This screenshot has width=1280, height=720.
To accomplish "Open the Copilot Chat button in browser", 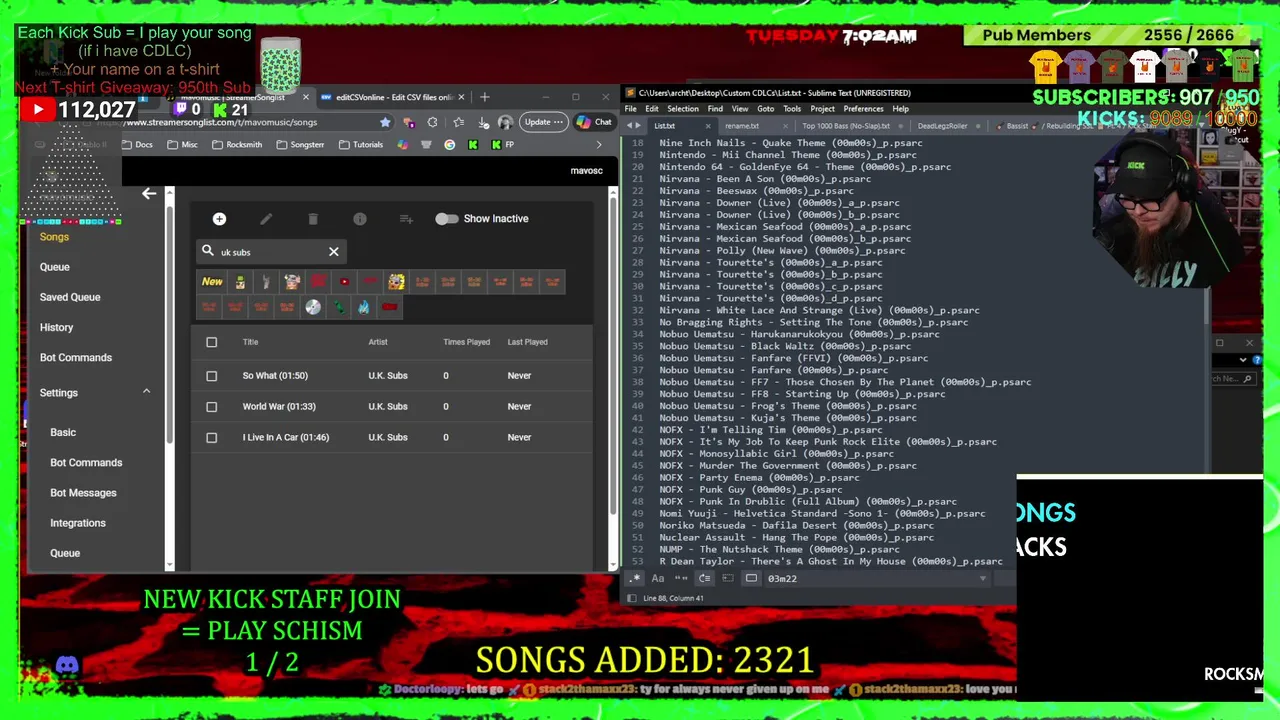I will click(x=594, y=122).
